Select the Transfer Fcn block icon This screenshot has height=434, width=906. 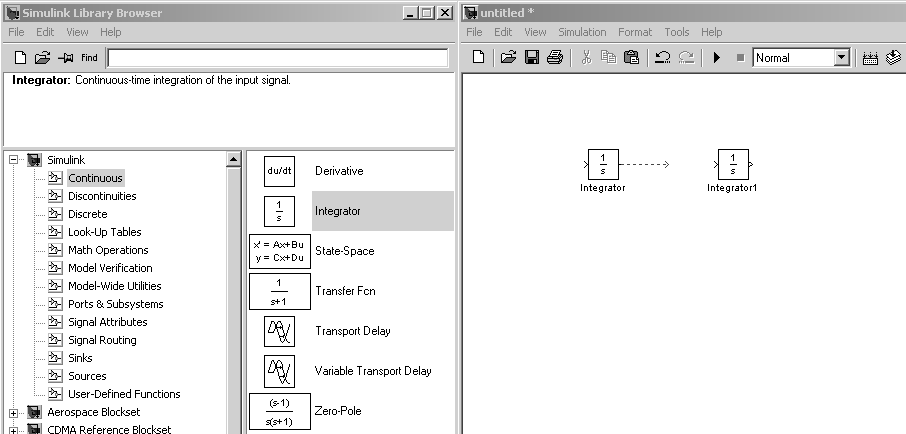tap(279, 291)
